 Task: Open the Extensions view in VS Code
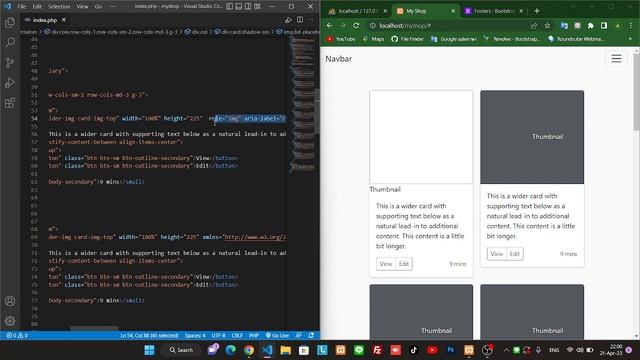point(10,102)
